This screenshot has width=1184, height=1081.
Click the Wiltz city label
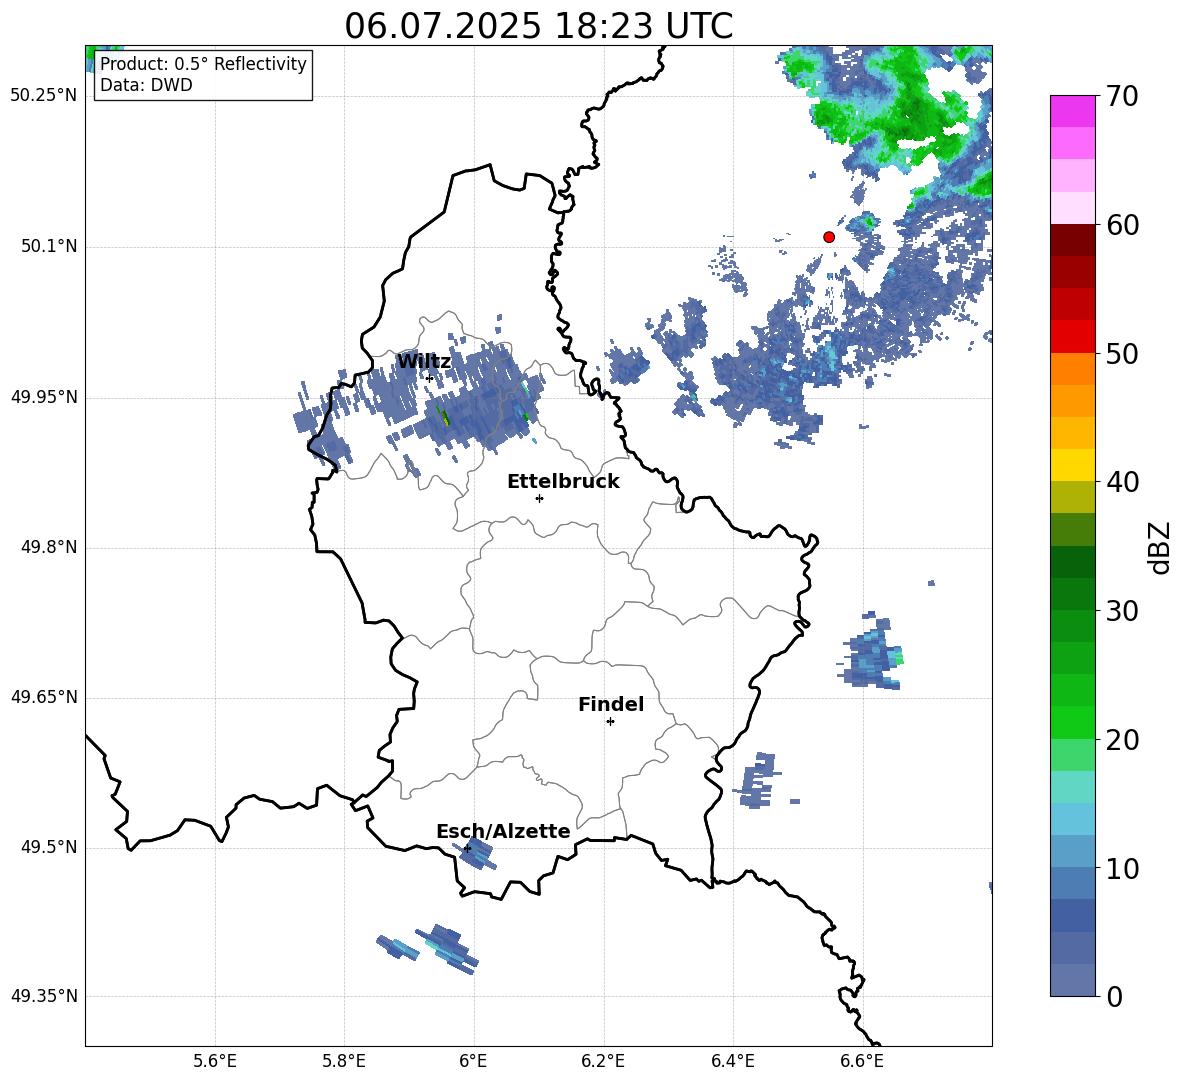[x=424, y=362]
